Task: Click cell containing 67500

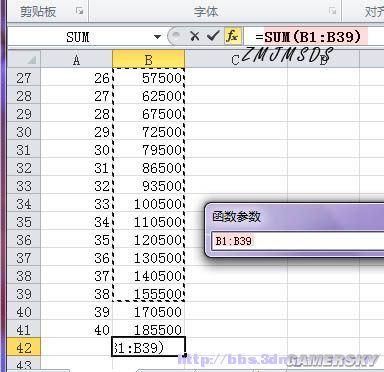Action: [x=149, y=114]
